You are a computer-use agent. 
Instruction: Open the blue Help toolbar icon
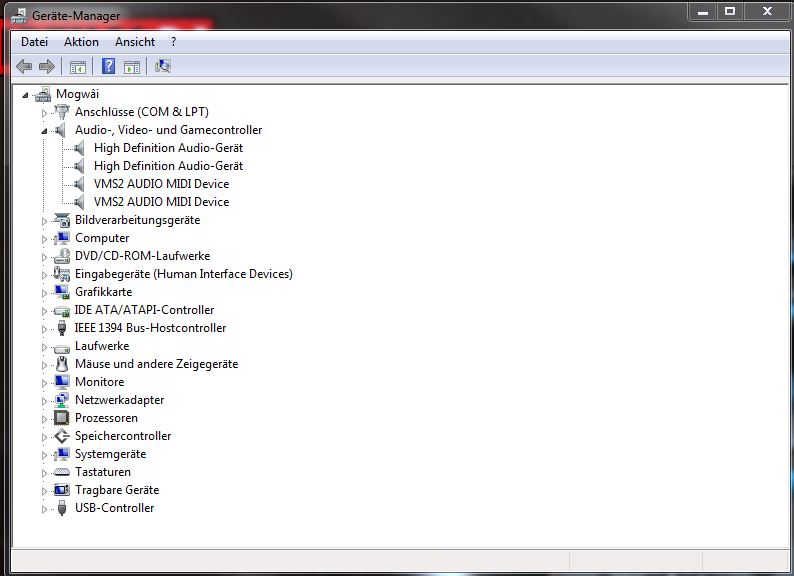pyautogui.click(x=108, y=66)
